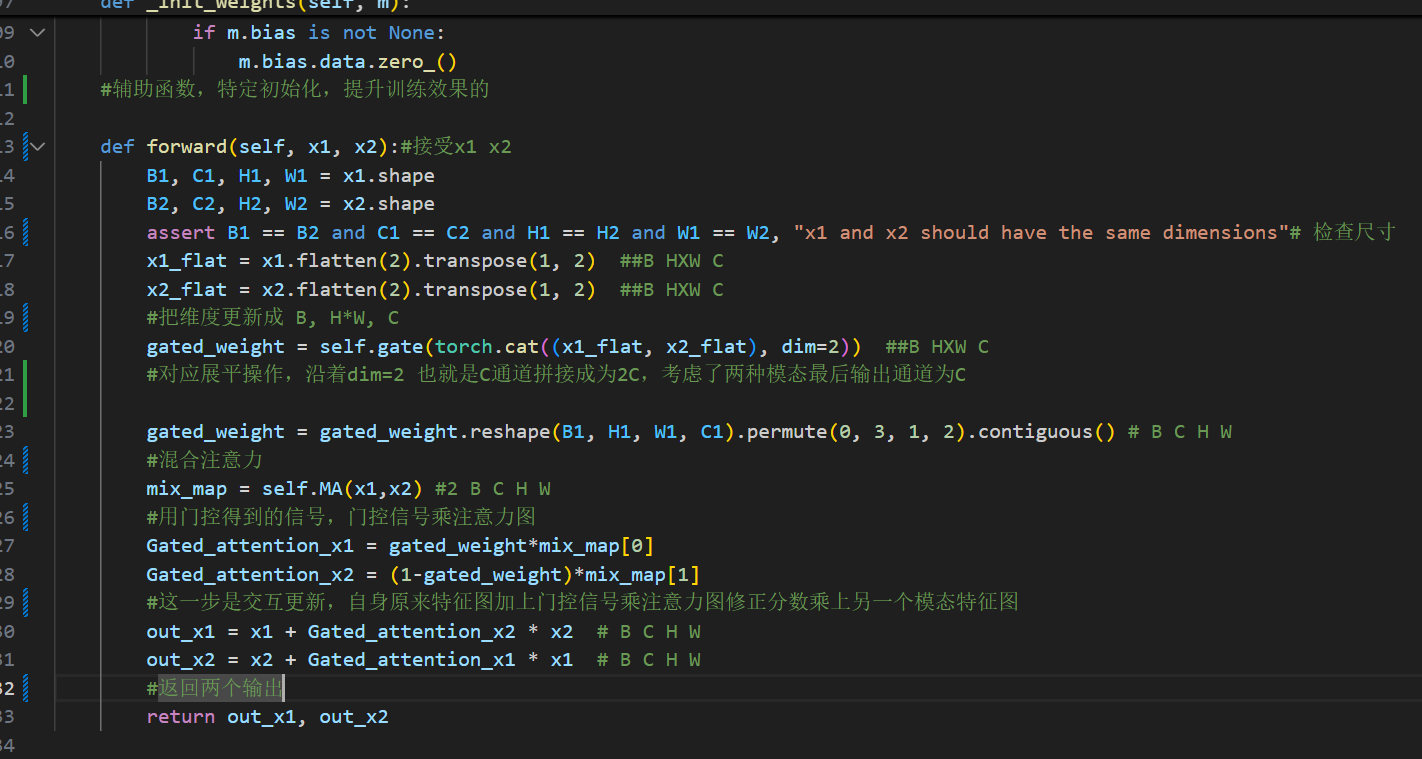The image size is (1422, 759).
Task: Click 'self.gate' in the gated_weight assignment
Action: (x=371, y=347)
